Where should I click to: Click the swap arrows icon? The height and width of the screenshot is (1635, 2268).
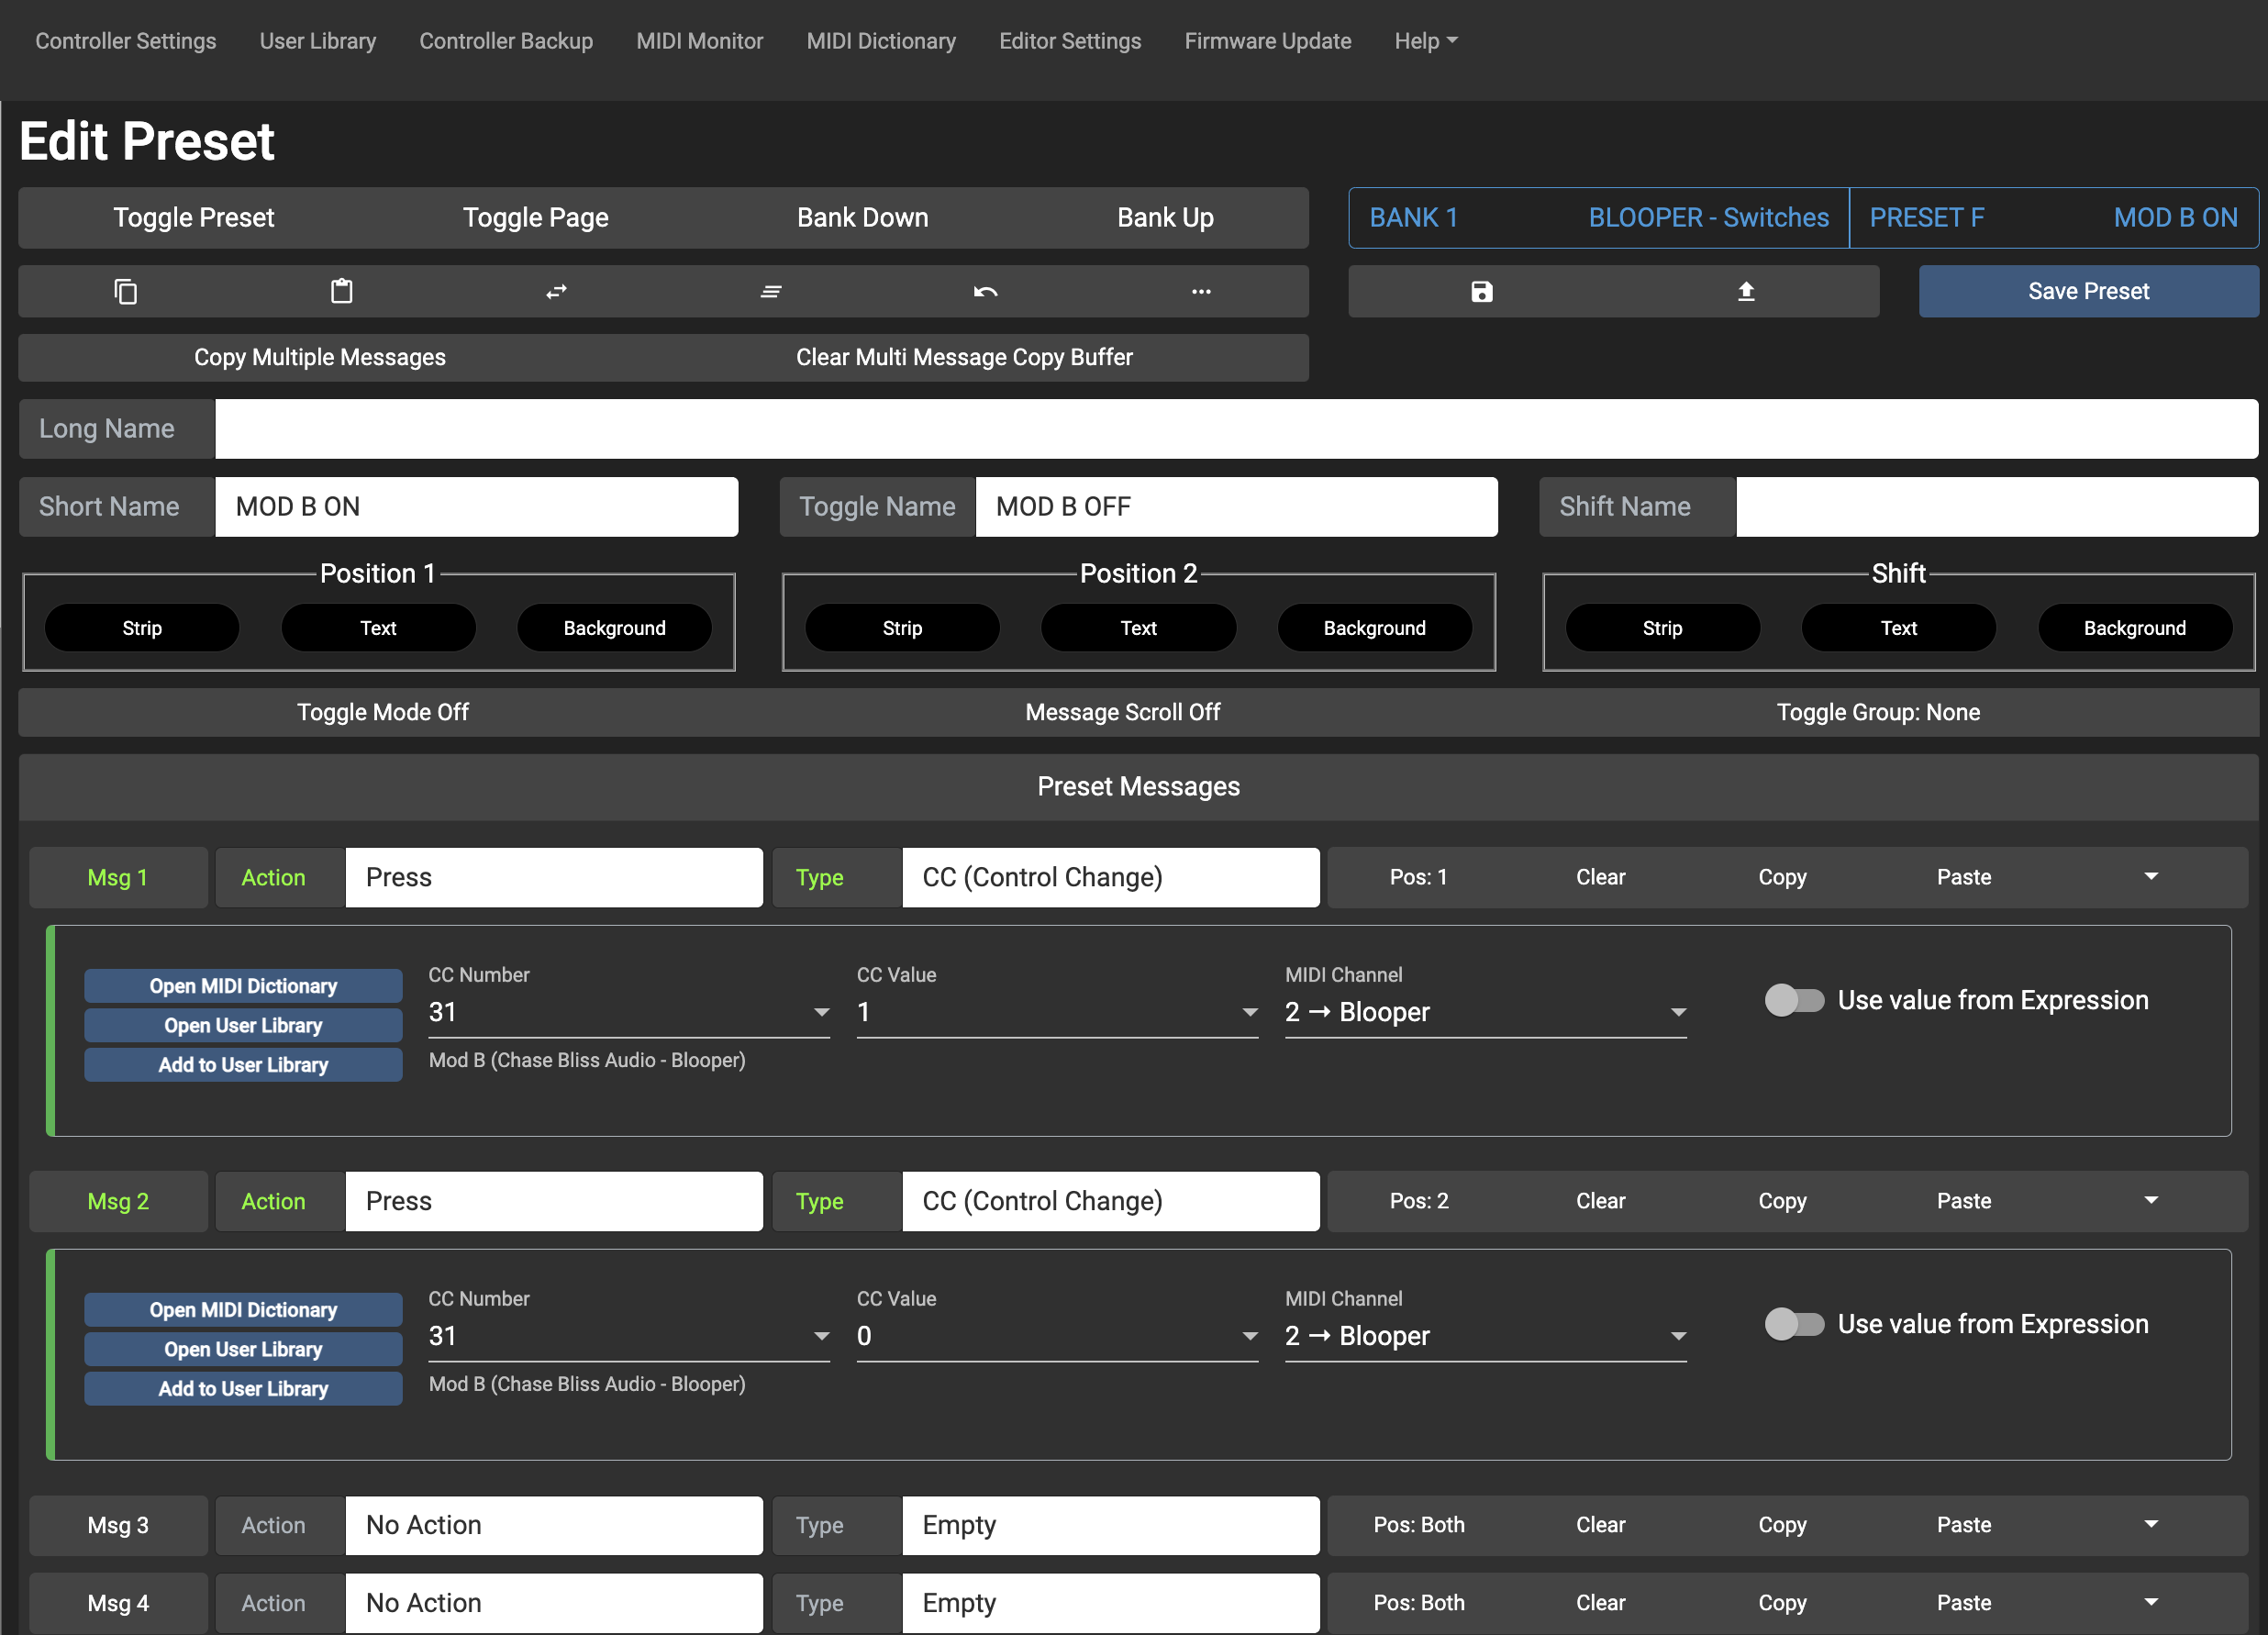coord(556,291)
